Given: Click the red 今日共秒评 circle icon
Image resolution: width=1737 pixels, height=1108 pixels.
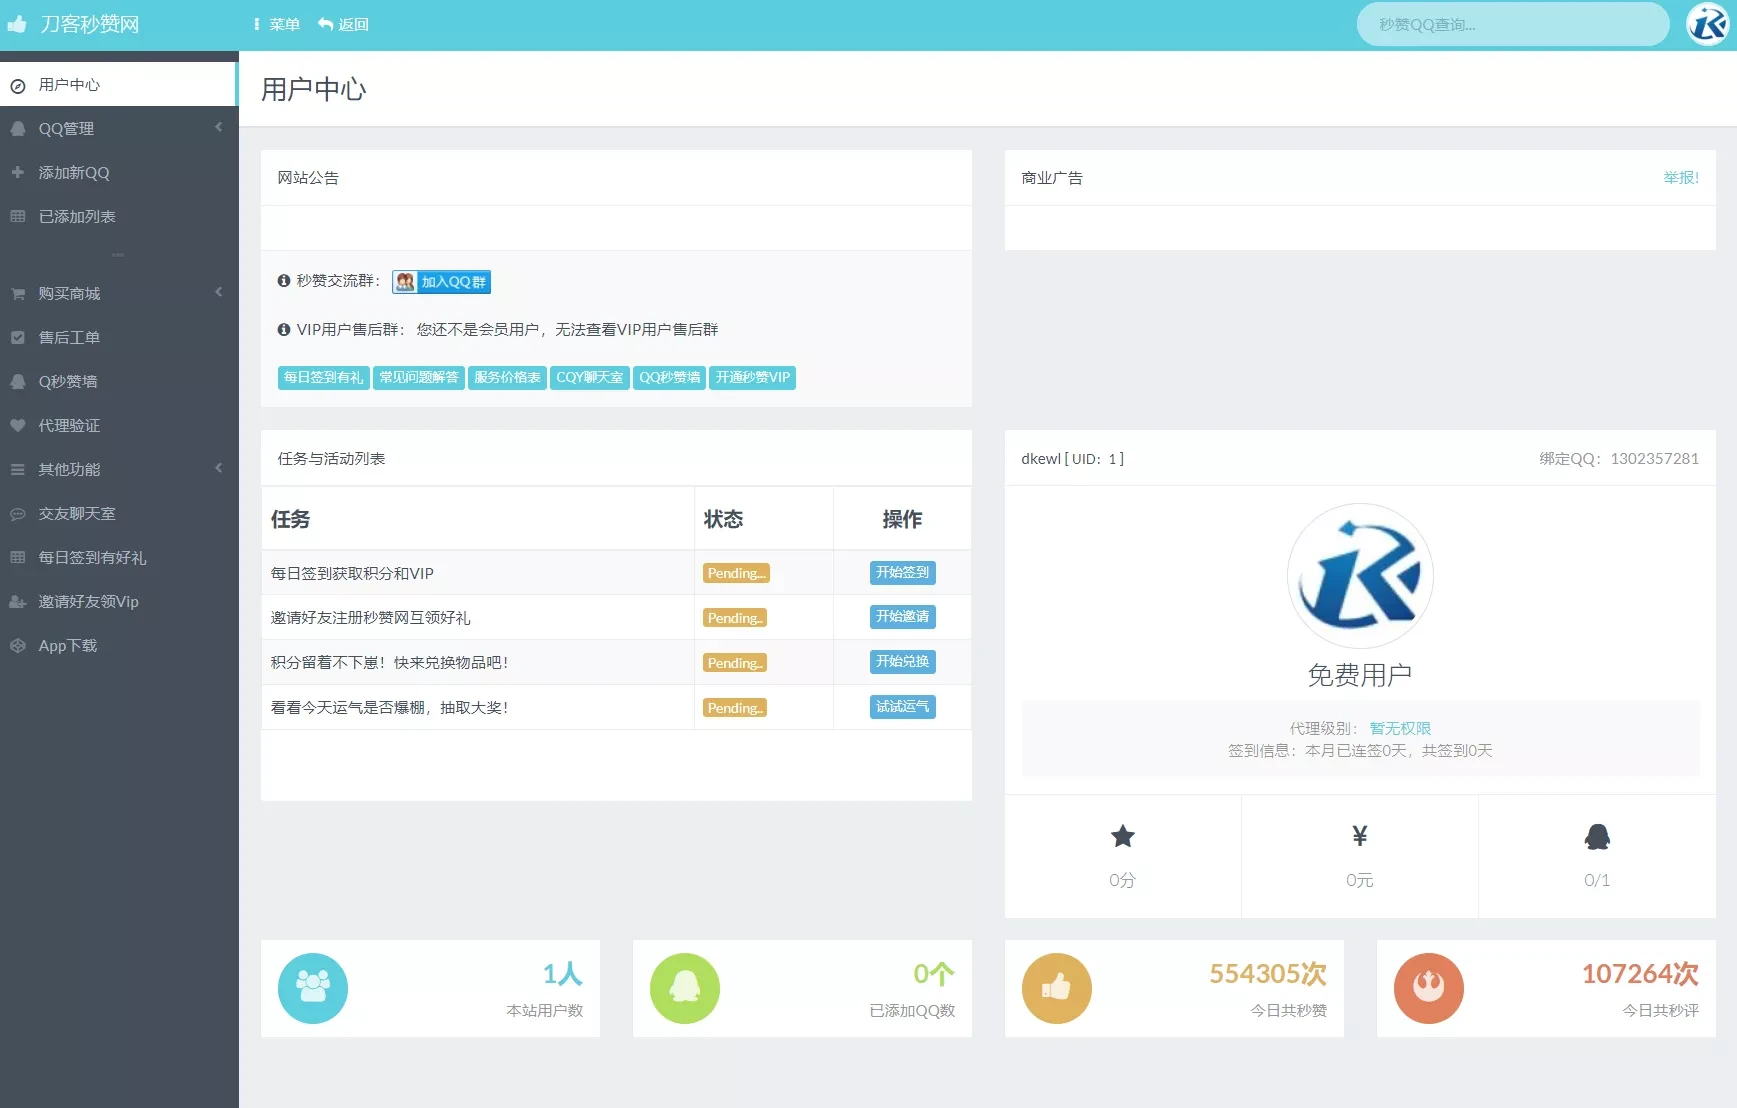Looking at the screenshot, I should click(x=1428, y=988).
